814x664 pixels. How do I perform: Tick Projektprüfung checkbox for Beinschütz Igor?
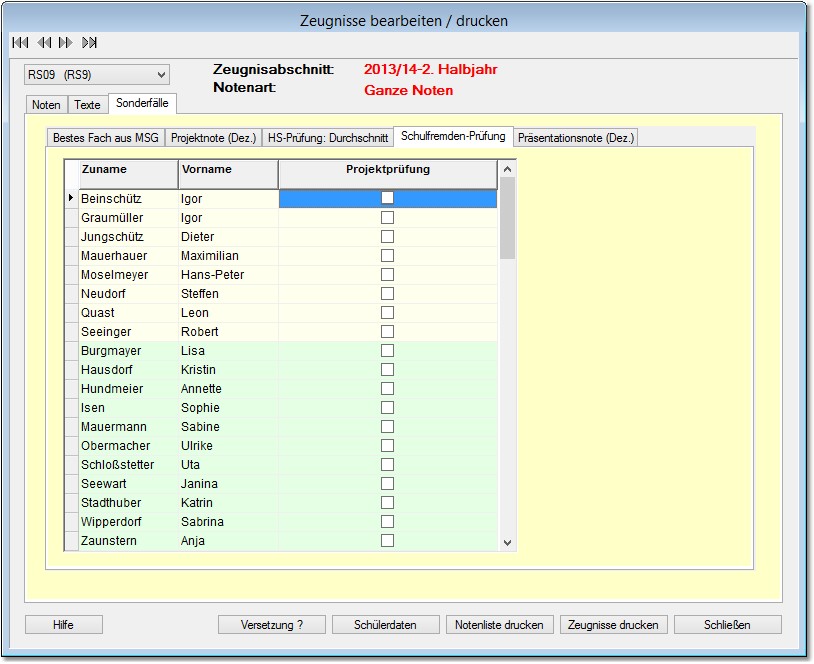pos(387,198)
